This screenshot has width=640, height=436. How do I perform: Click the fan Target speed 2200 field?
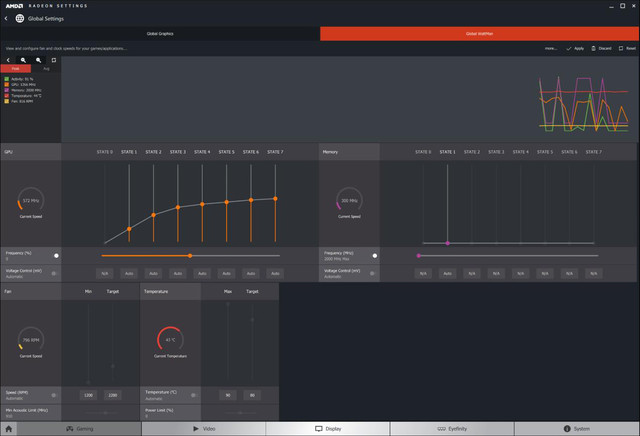tap(113, 395)
